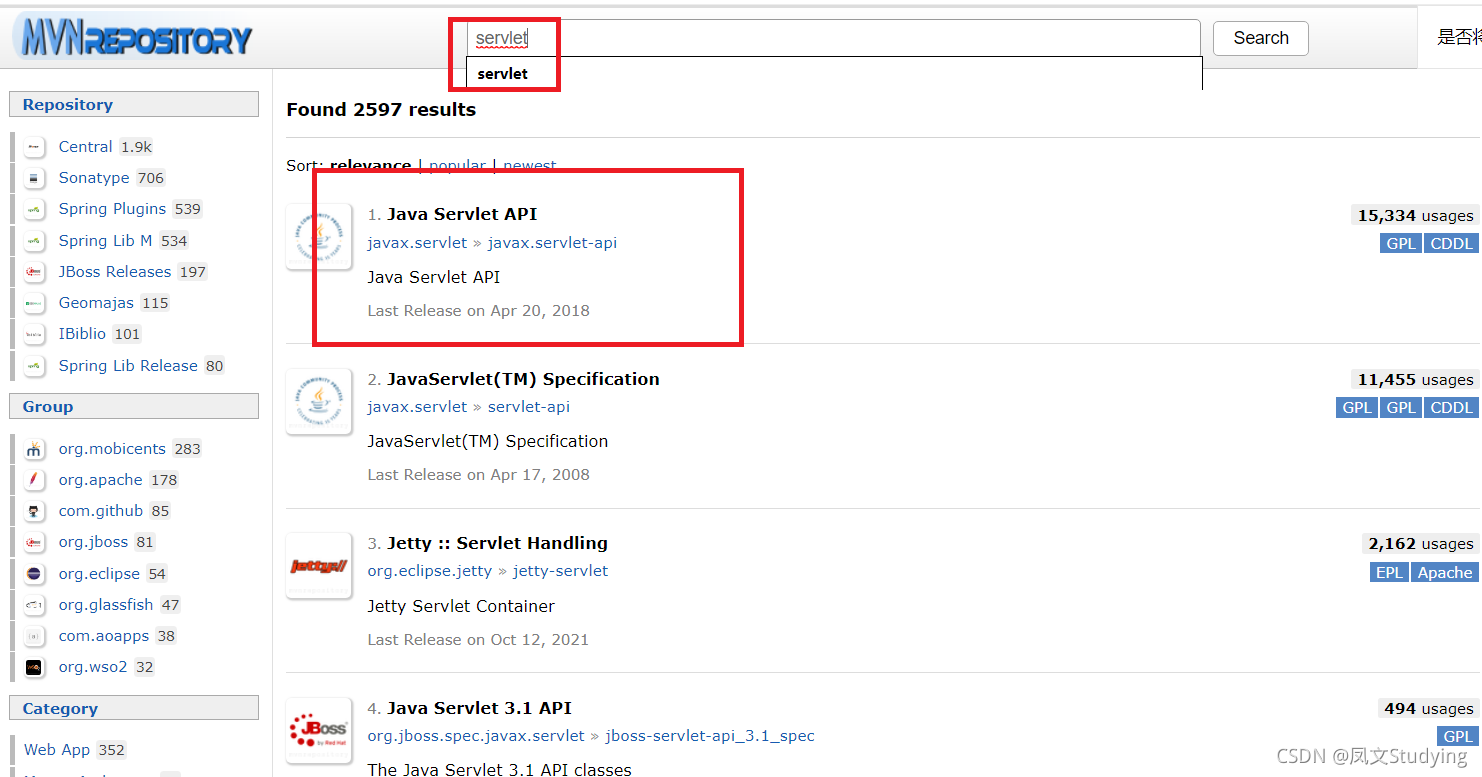Filter by Web App category

tap(57, 750)
